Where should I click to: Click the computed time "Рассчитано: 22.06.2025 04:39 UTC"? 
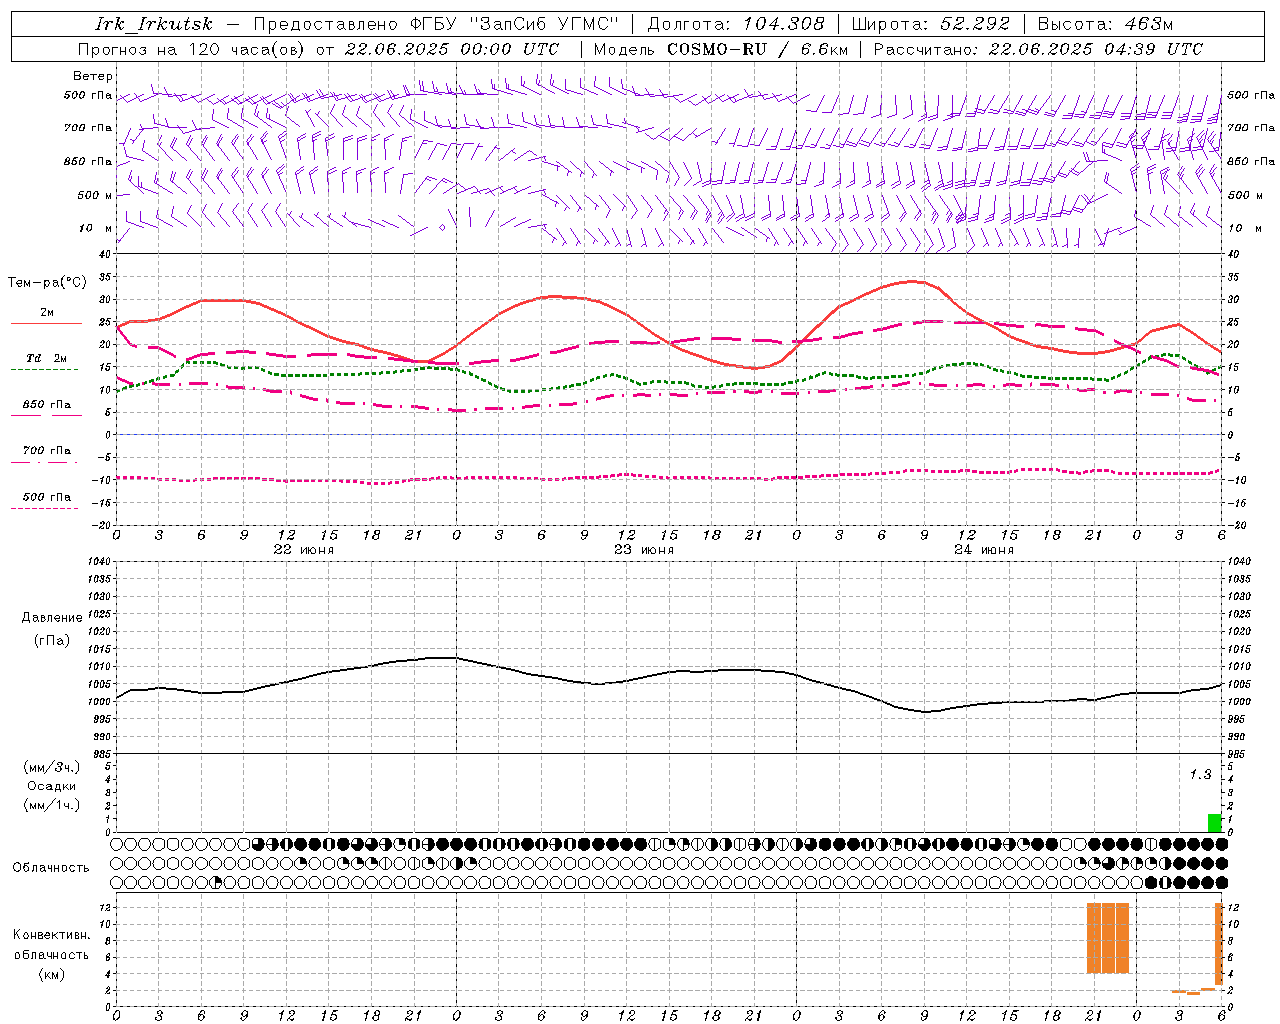(1038, 49)
